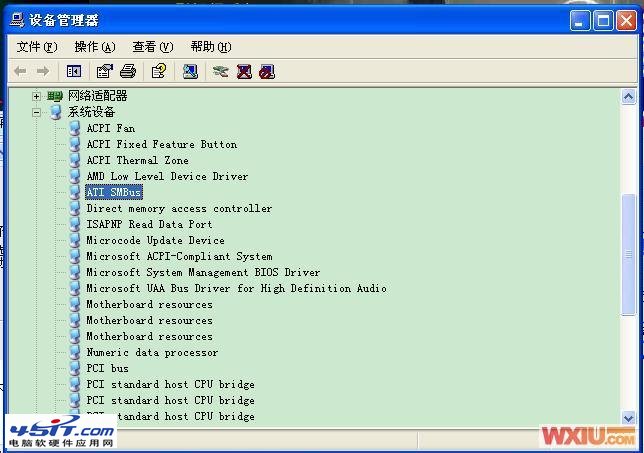Viewport: 644px width, 453px height.
Task: Toggle the console tree pane icon
Action: 74,71
